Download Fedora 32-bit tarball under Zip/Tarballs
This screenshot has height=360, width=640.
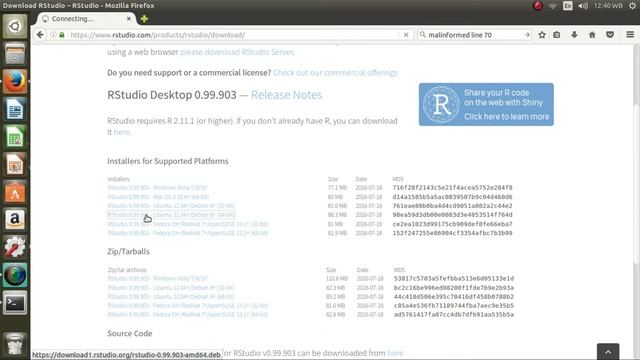188,306
